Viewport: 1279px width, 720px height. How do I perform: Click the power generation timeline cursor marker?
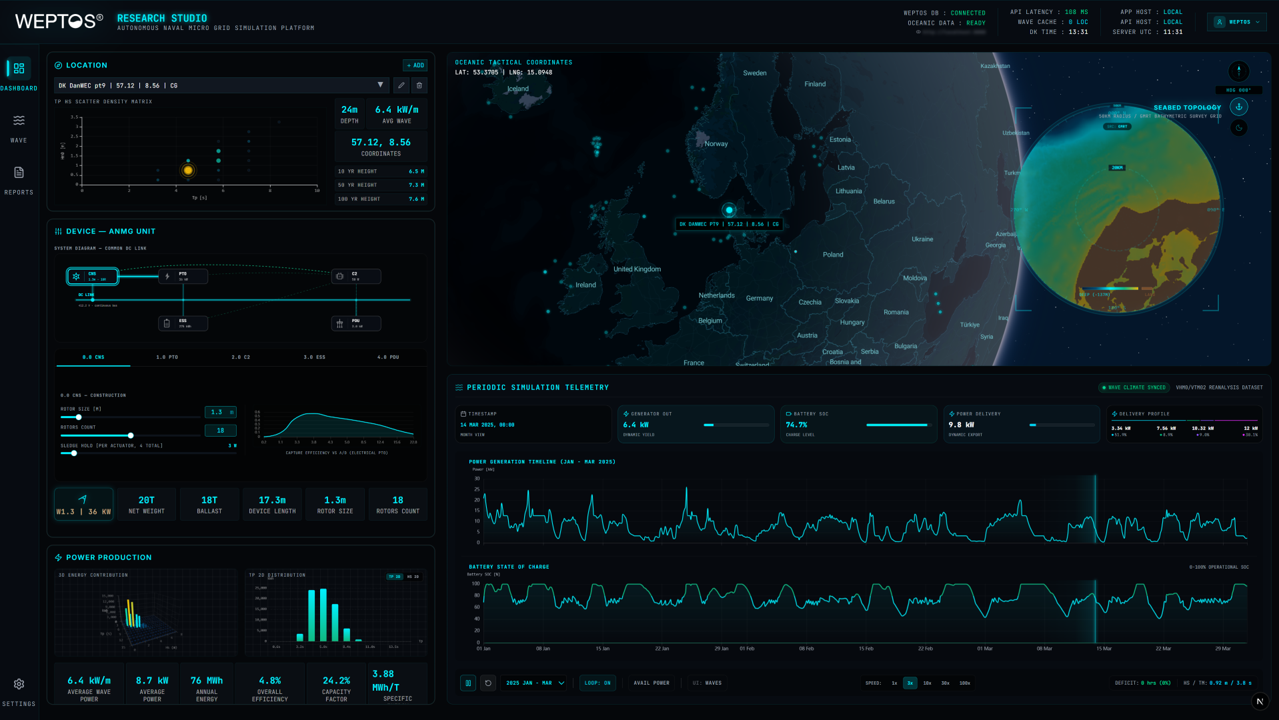(x=1095, y=510)
